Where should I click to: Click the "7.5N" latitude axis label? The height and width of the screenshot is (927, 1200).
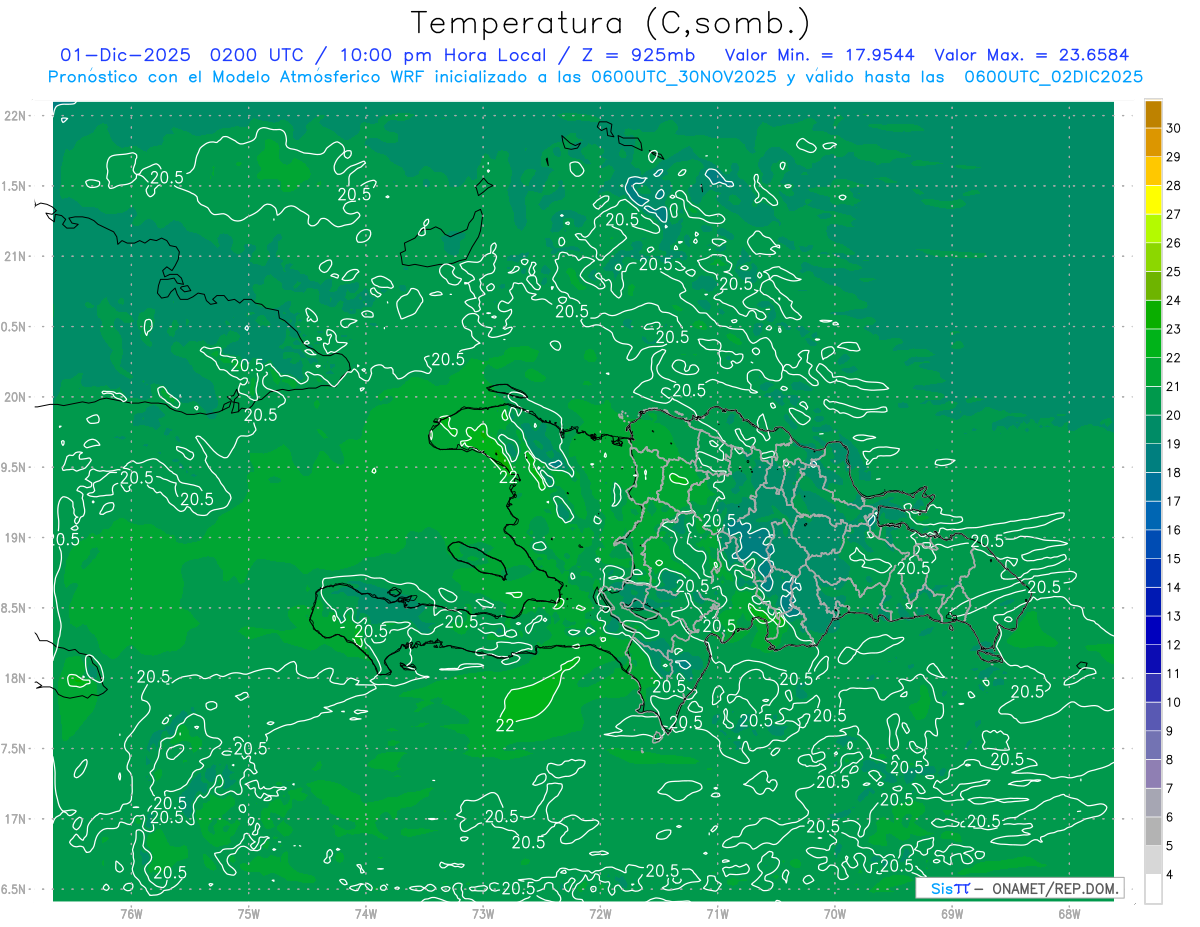tap(15, 748)
